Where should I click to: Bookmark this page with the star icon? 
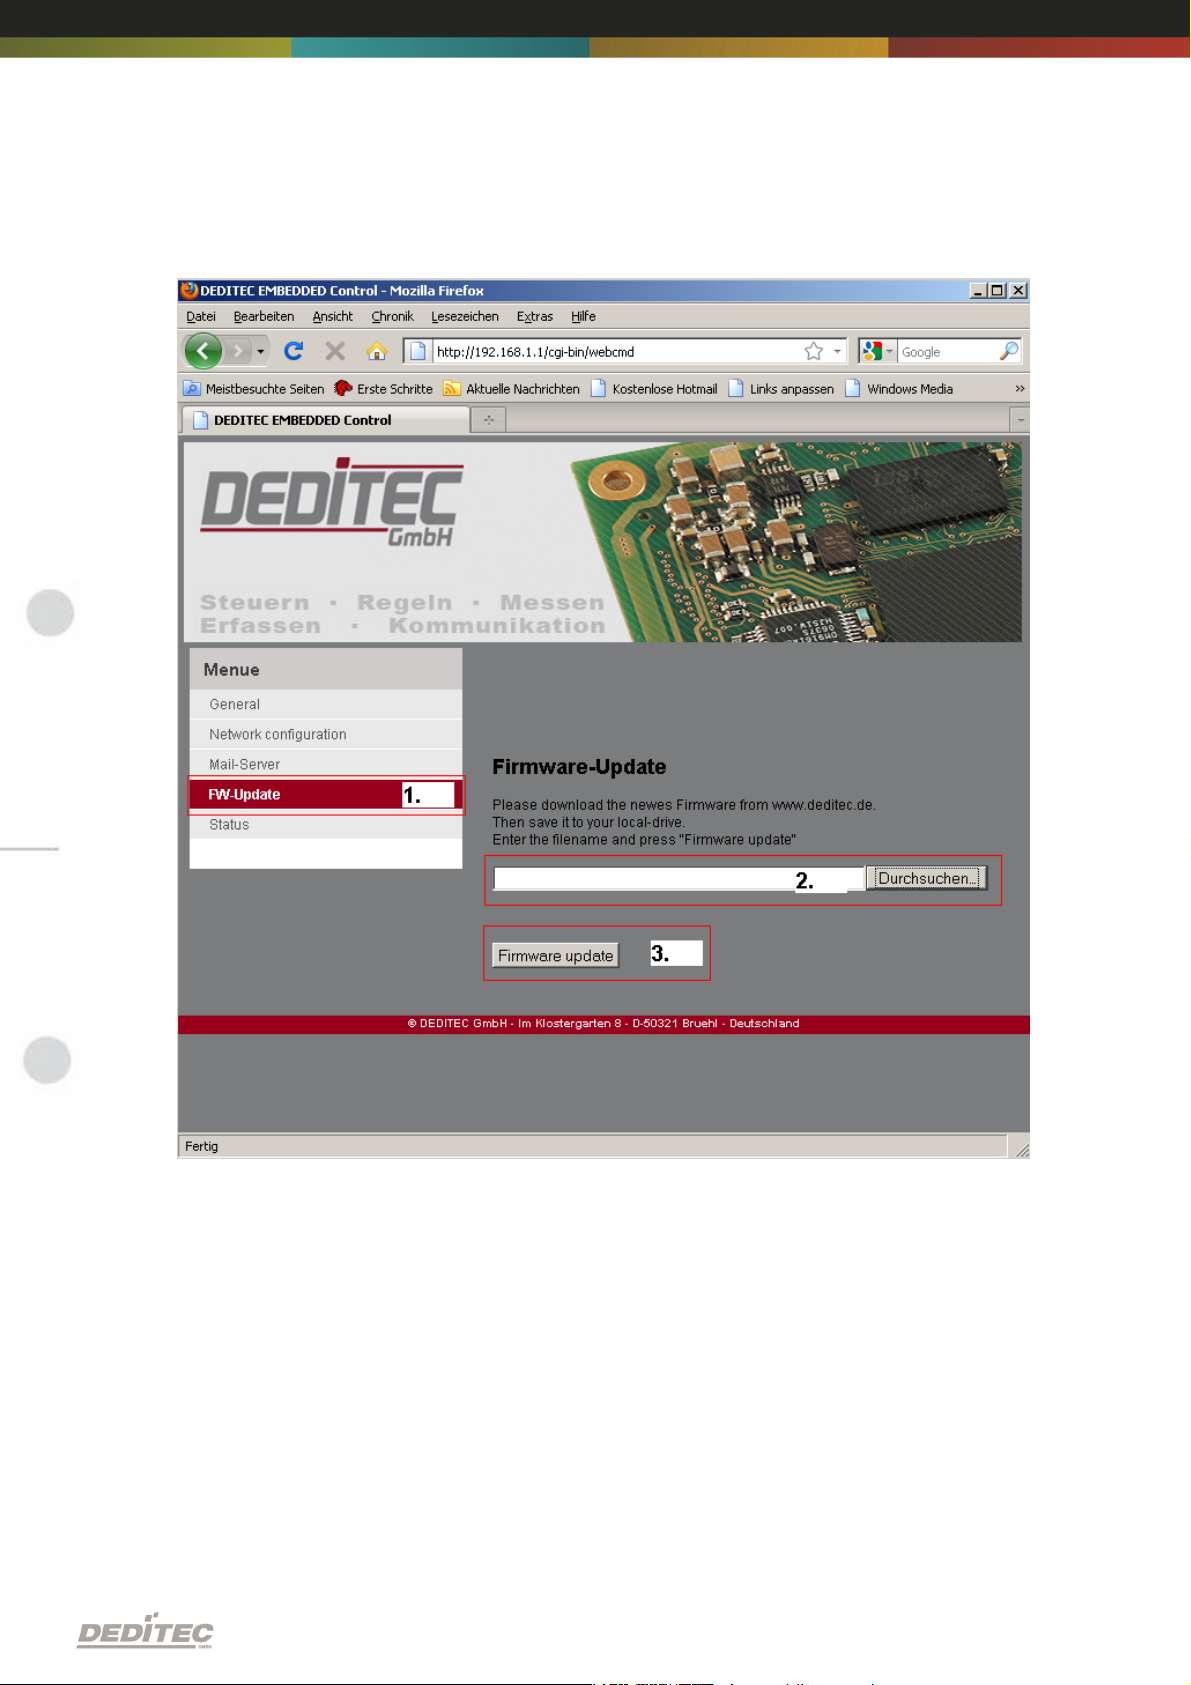814,351
